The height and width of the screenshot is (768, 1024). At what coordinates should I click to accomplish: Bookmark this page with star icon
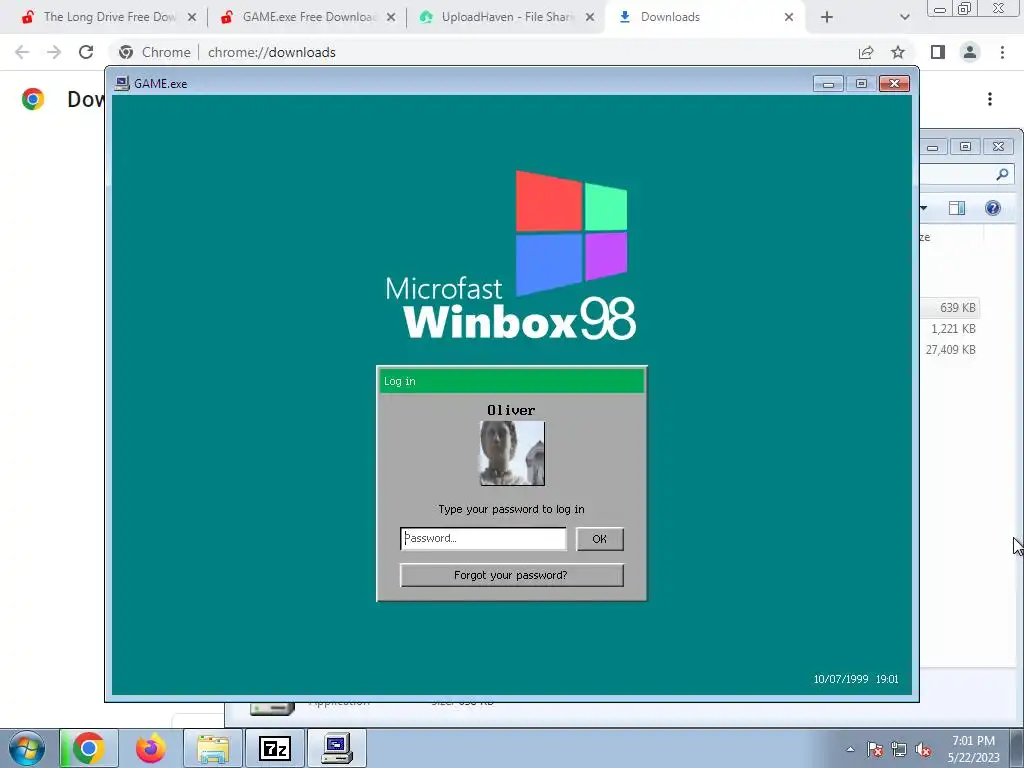pyautogui.click(x=898, y=52)
